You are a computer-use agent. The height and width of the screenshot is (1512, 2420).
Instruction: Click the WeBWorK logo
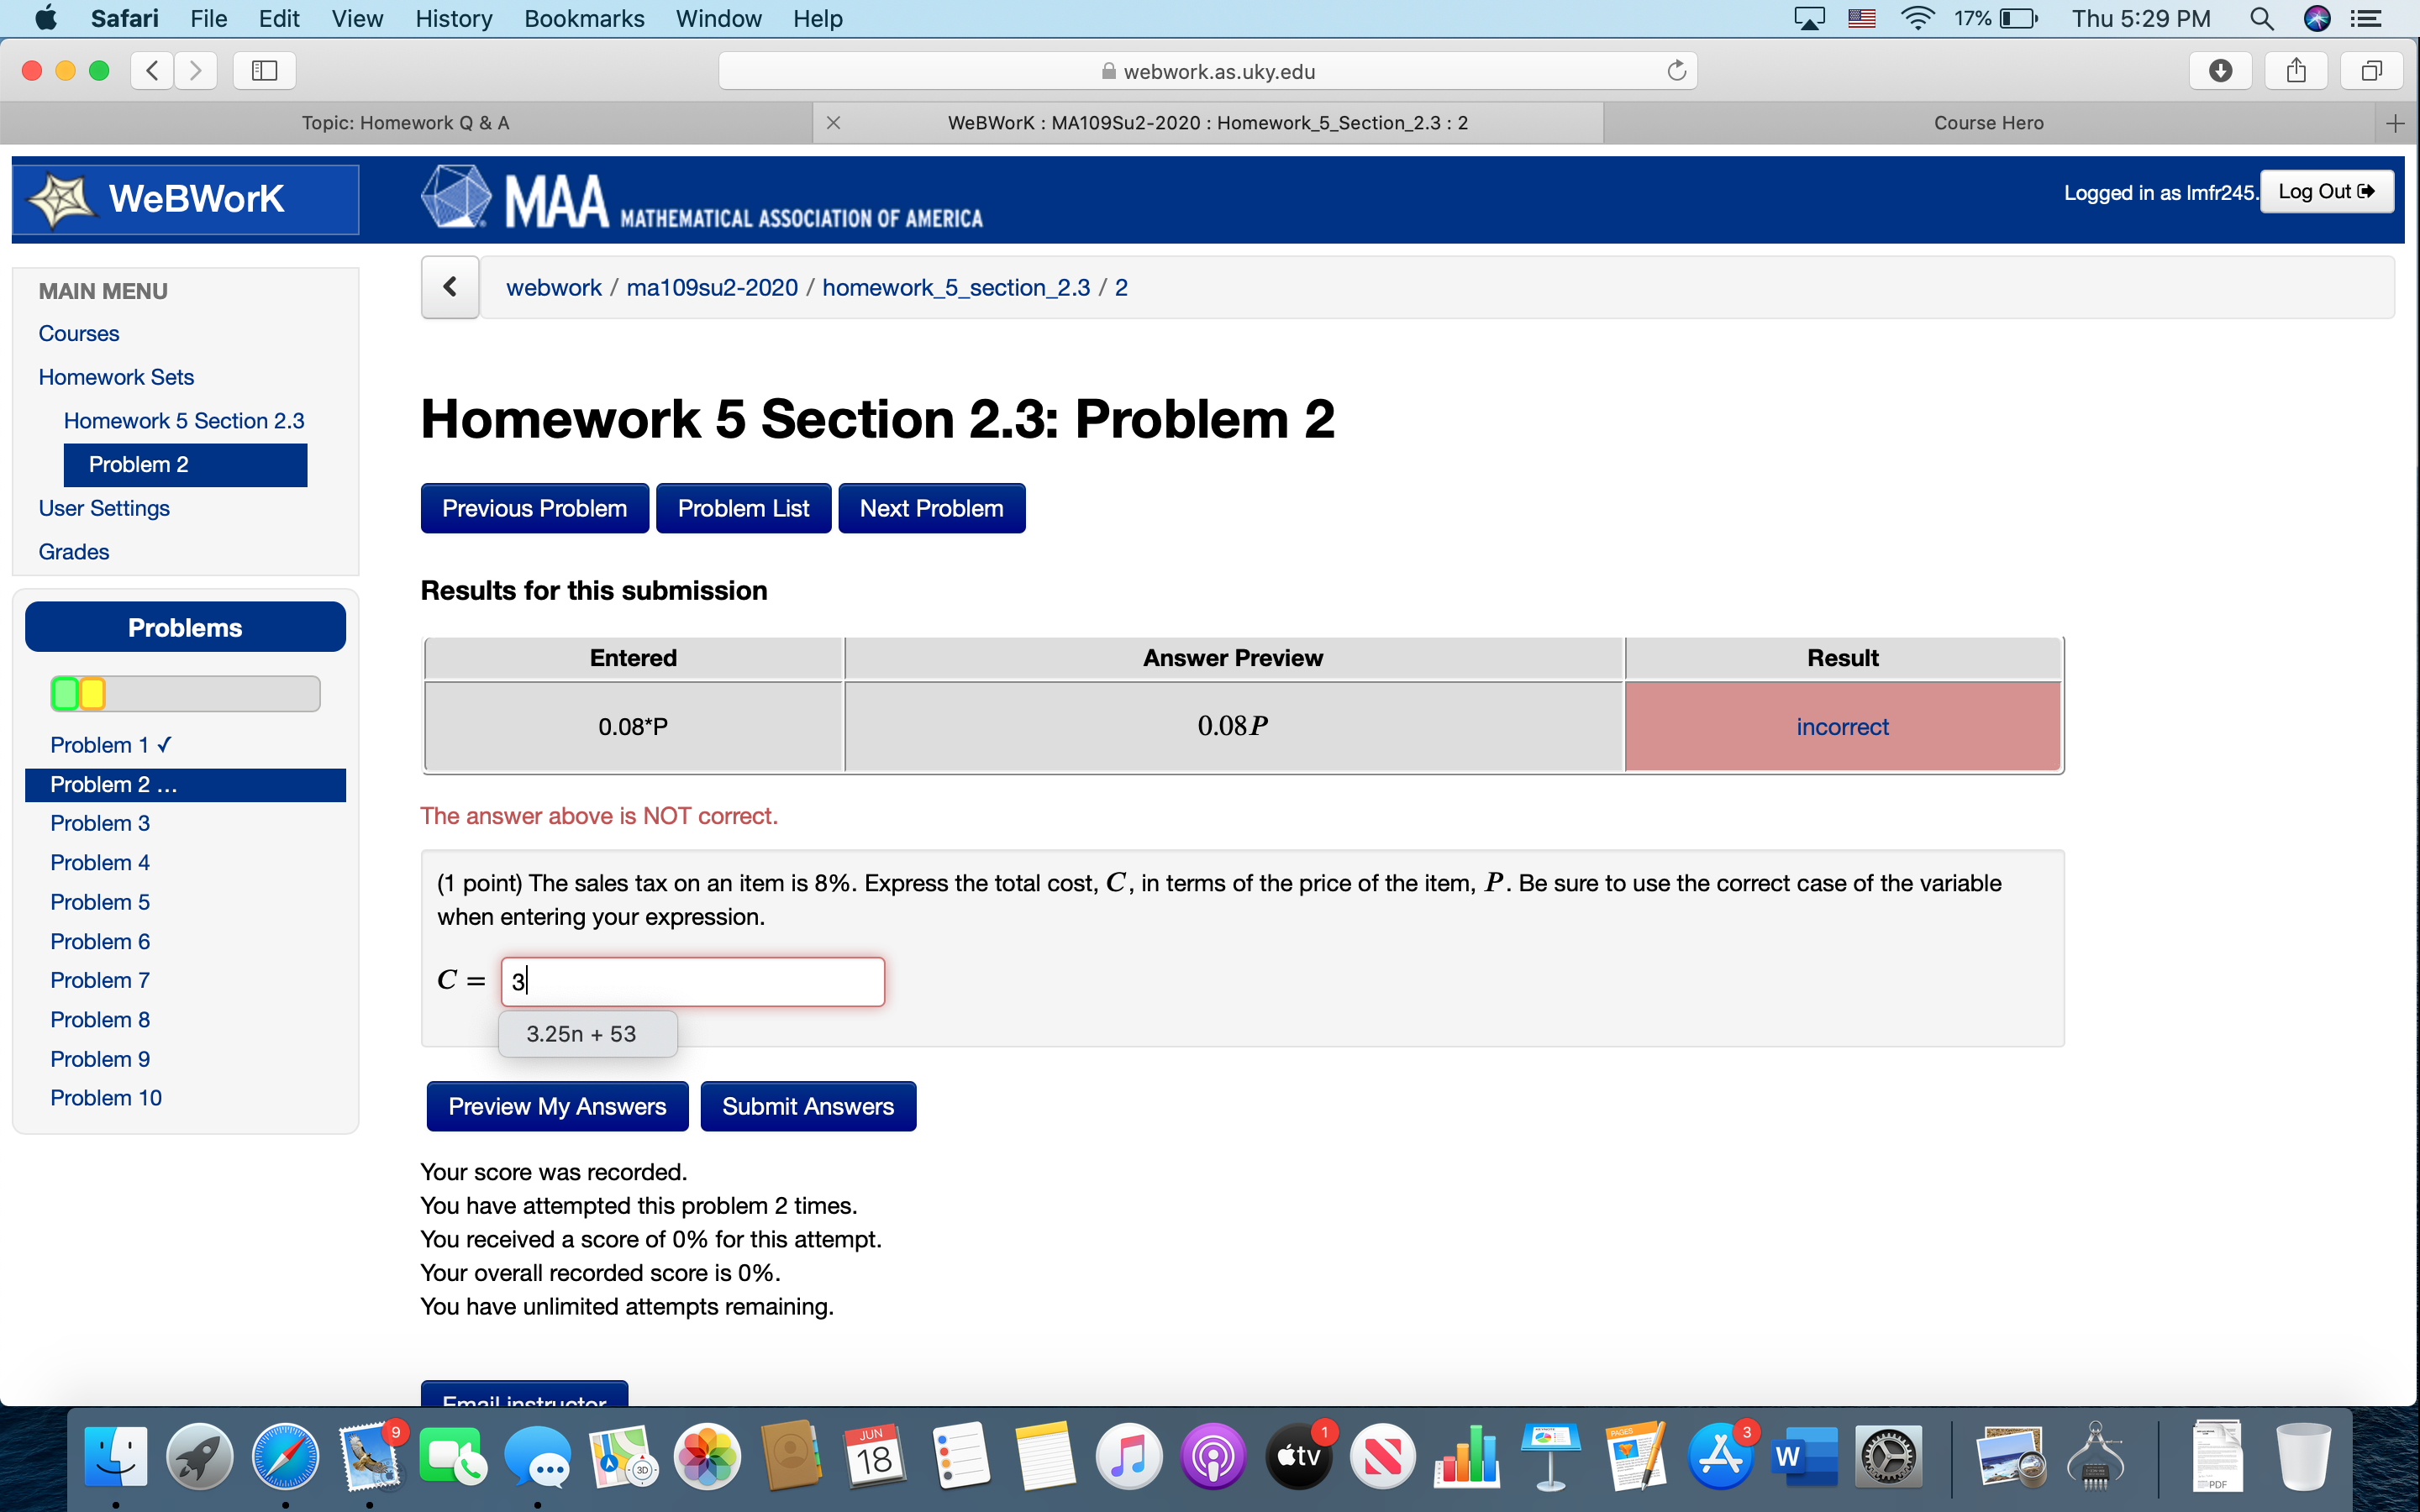[x=185, y=198]
